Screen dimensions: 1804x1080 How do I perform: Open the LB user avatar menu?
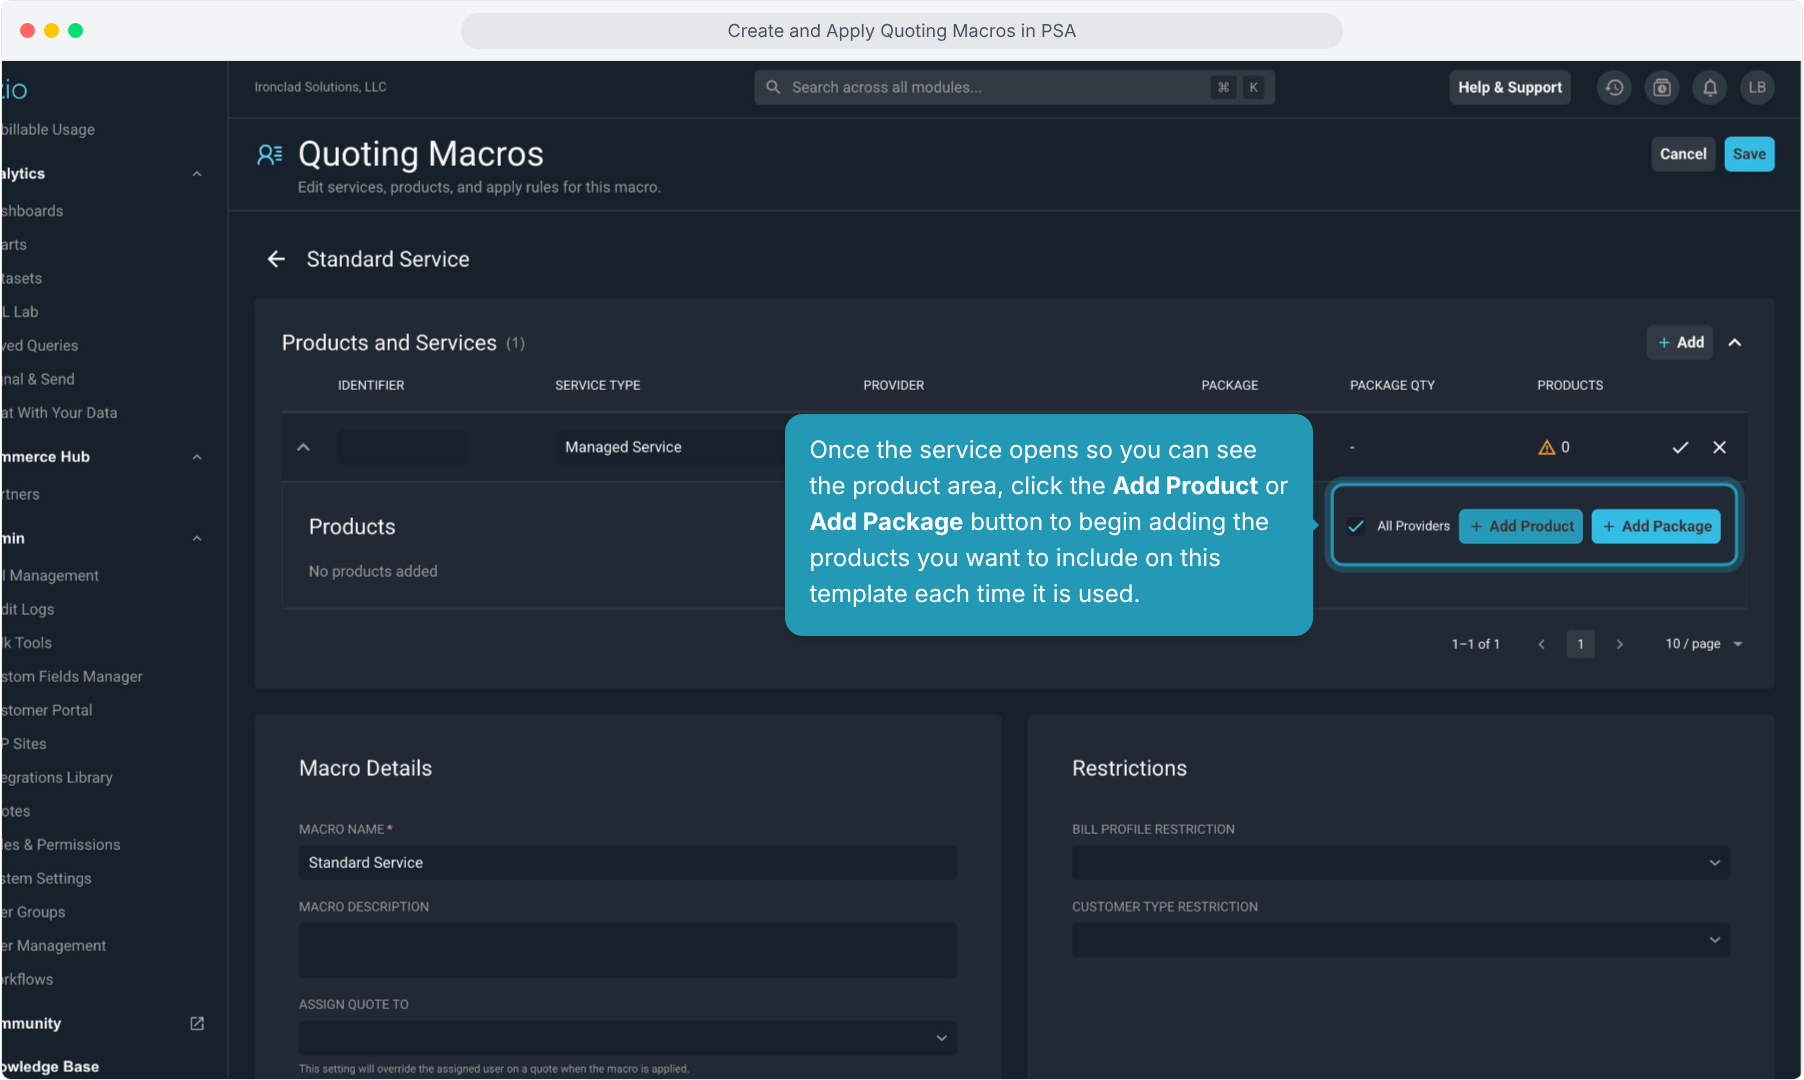point(1757,88)
